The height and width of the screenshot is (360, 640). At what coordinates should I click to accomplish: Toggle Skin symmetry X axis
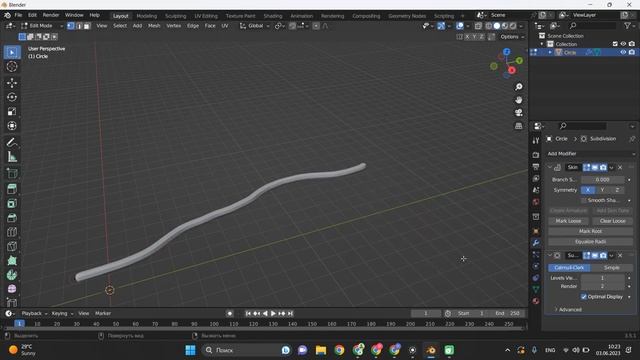pyautogui.click(x=588, y=190)
